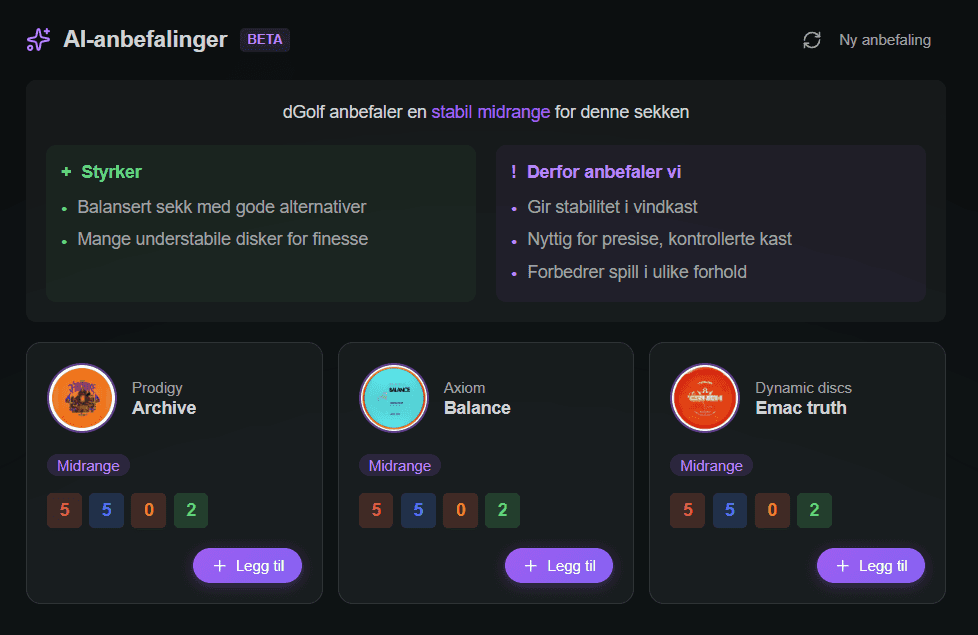Click the Midrange tag on Emac truth card
This screenshot has height=635, width=978.
(x=711, y=466)
